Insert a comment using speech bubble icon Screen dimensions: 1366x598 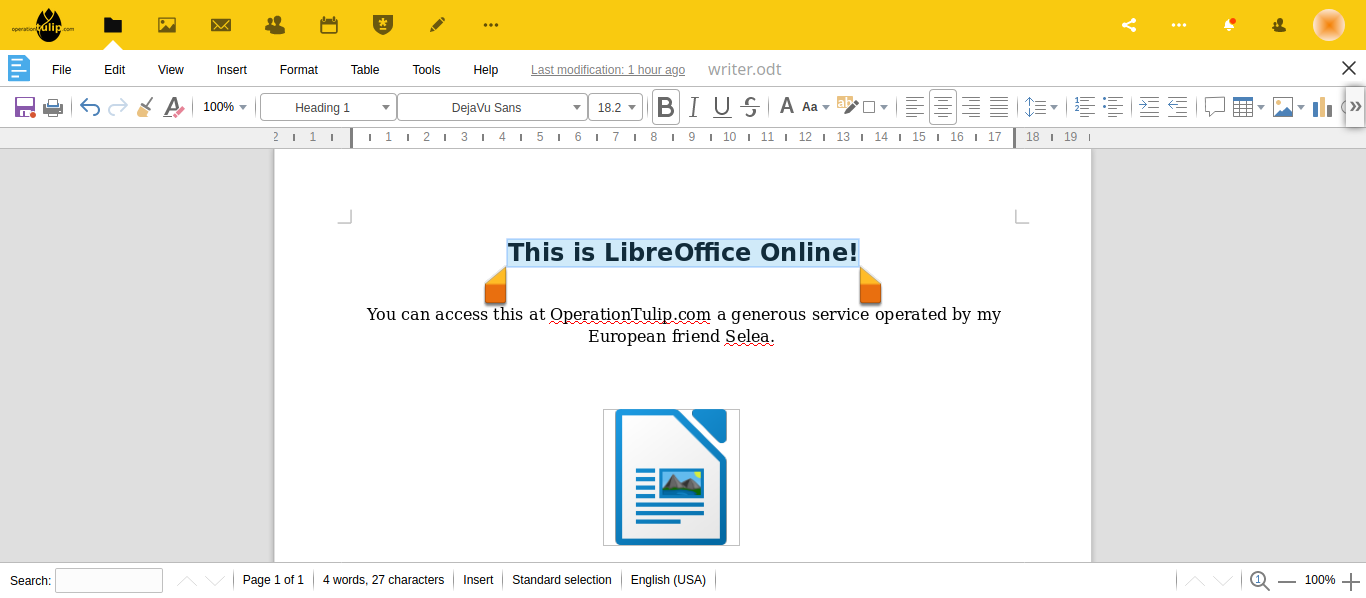(1215, 107)
